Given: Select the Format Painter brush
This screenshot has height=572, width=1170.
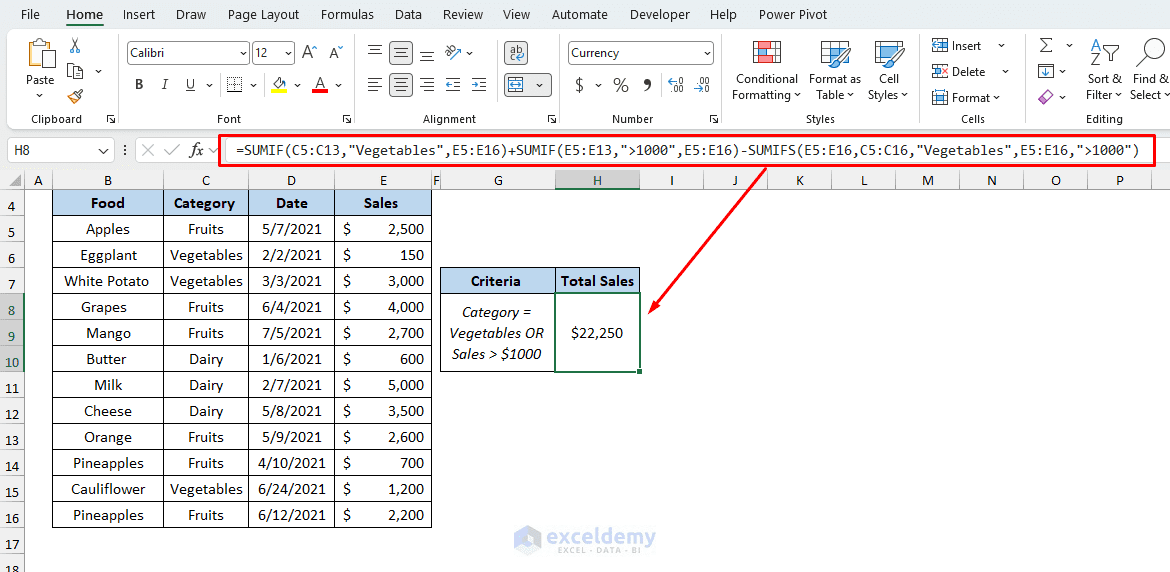Looking at the screenshot, I should pos(75,96).
